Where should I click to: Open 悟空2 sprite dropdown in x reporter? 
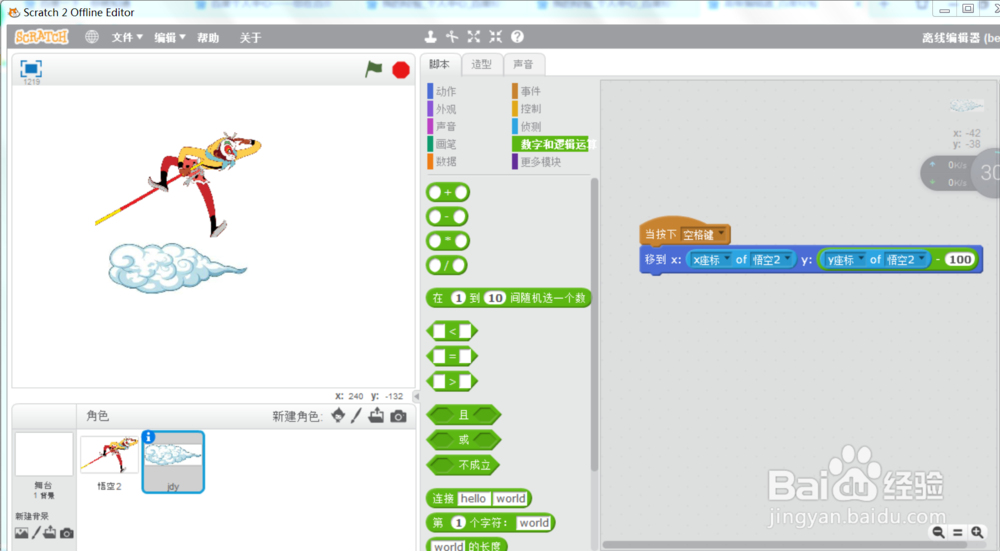coord(771,260)
